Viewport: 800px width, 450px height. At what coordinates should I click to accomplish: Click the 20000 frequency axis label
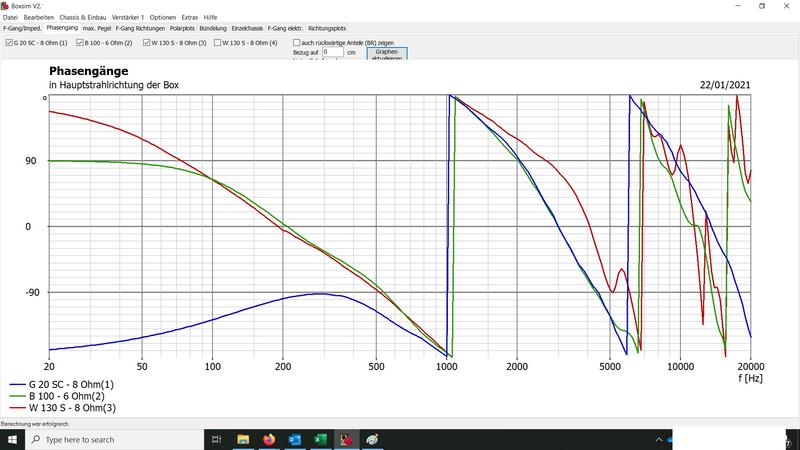click(751, 366)
